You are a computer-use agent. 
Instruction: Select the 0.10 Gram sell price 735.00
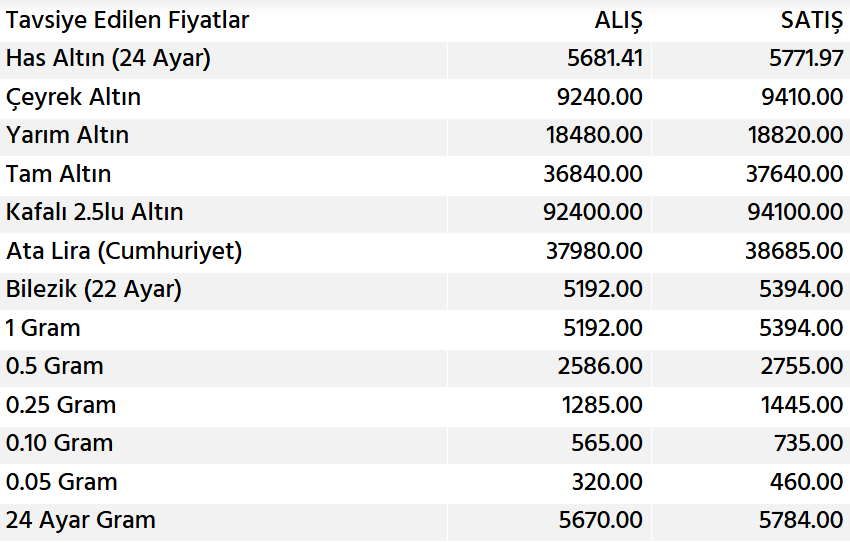tap(810, 443)
